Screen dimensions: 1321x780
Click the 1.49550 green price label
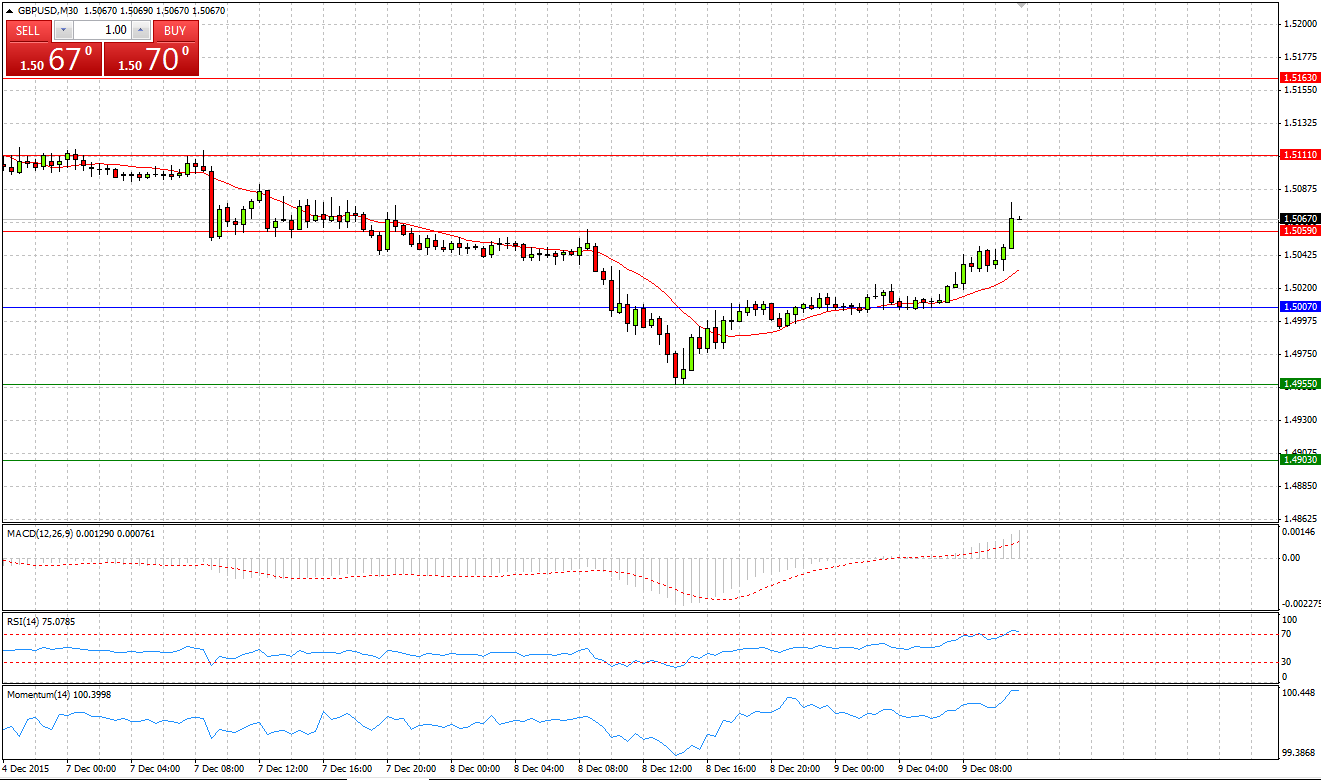click(1300, 384)
